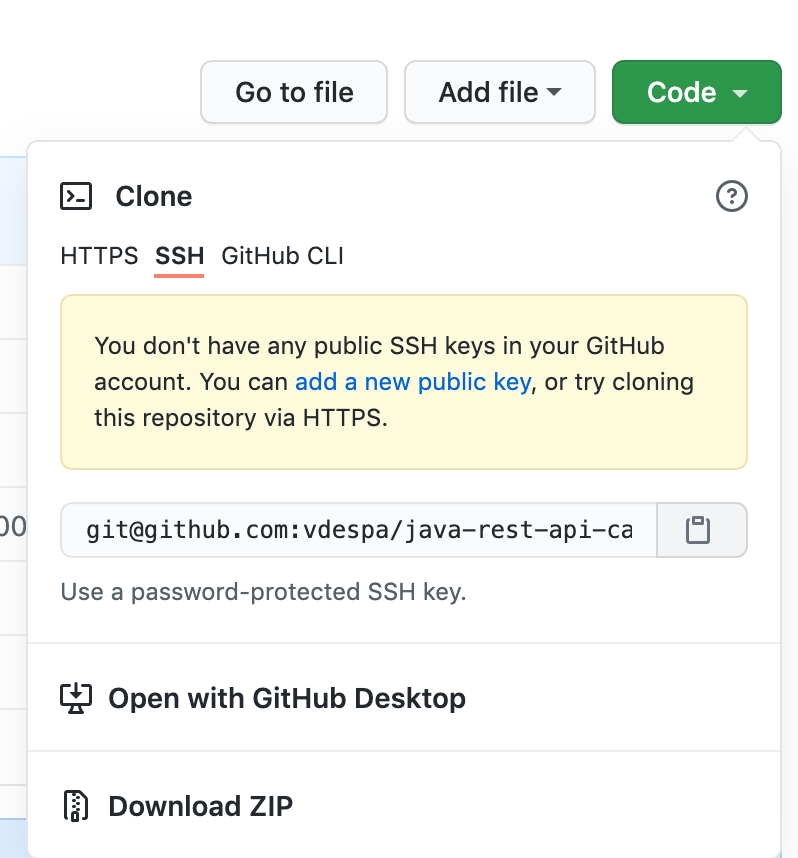Click the Go to file button

pos(294,92)
